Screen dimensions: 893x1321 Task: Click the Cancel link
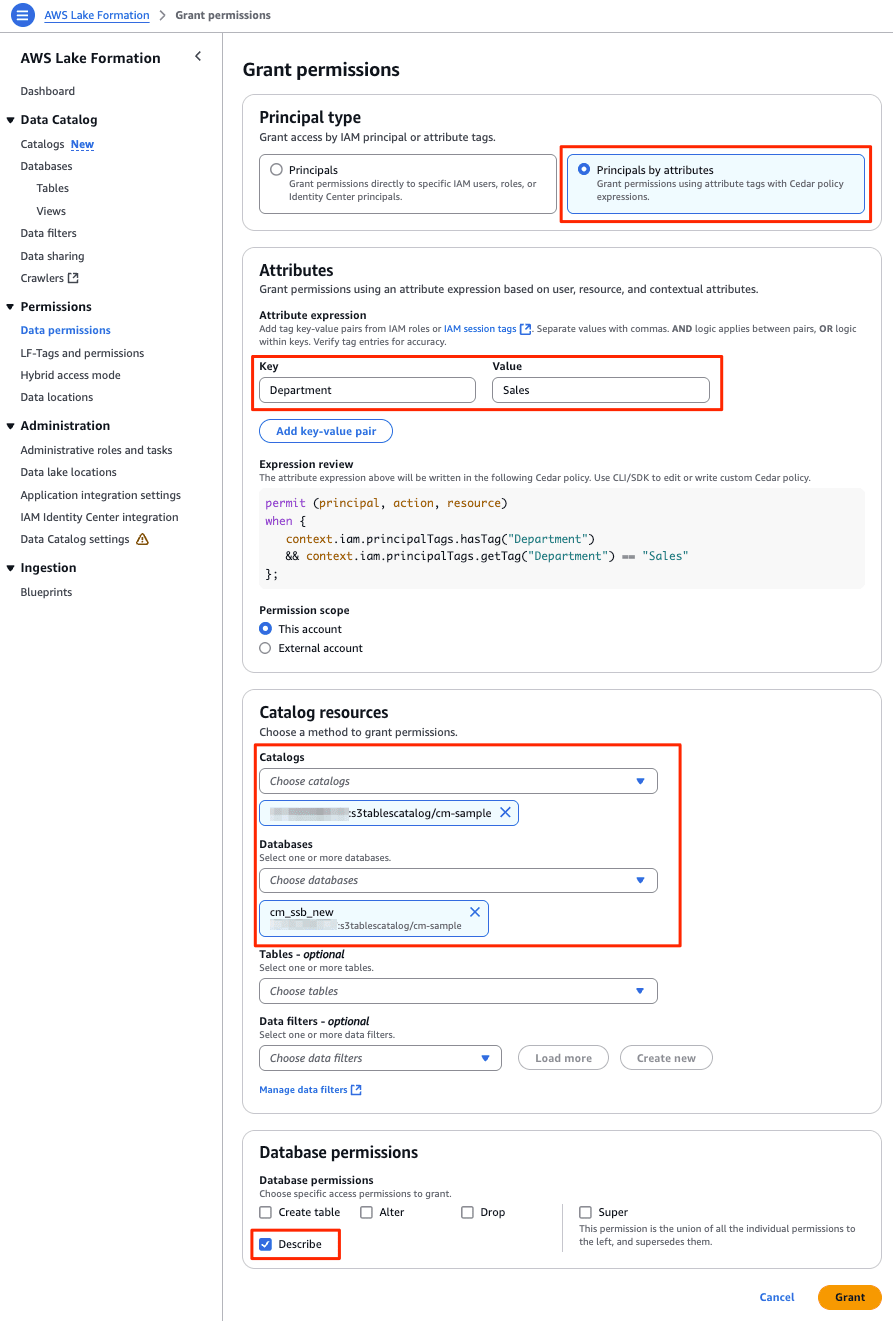point(777,1297)
